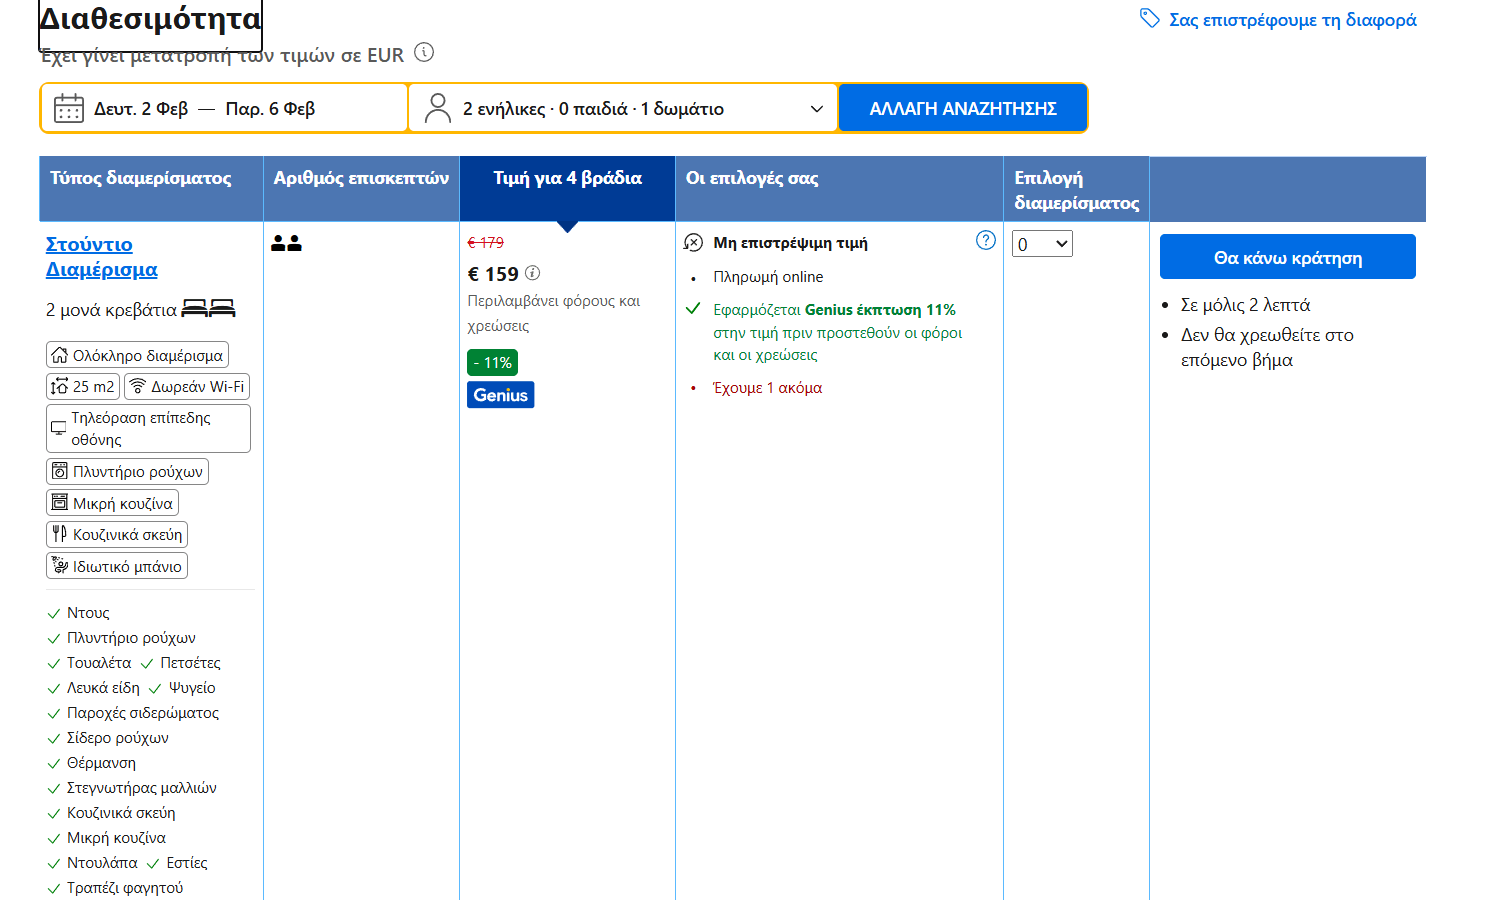The image size is (1485, 900).
Task: Click info icon beside € 159 price
Action: pyautogui.click(x=533, y=273)
